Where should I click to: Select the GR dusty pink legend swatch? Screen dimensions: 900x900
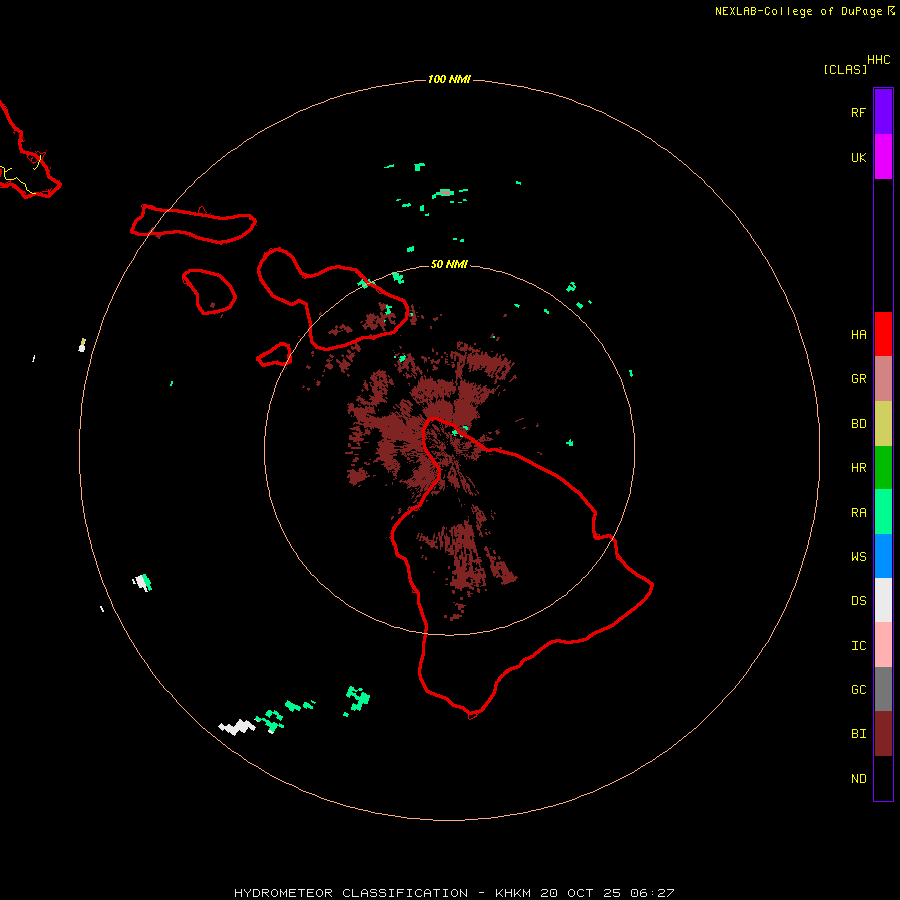coord(883,378)
